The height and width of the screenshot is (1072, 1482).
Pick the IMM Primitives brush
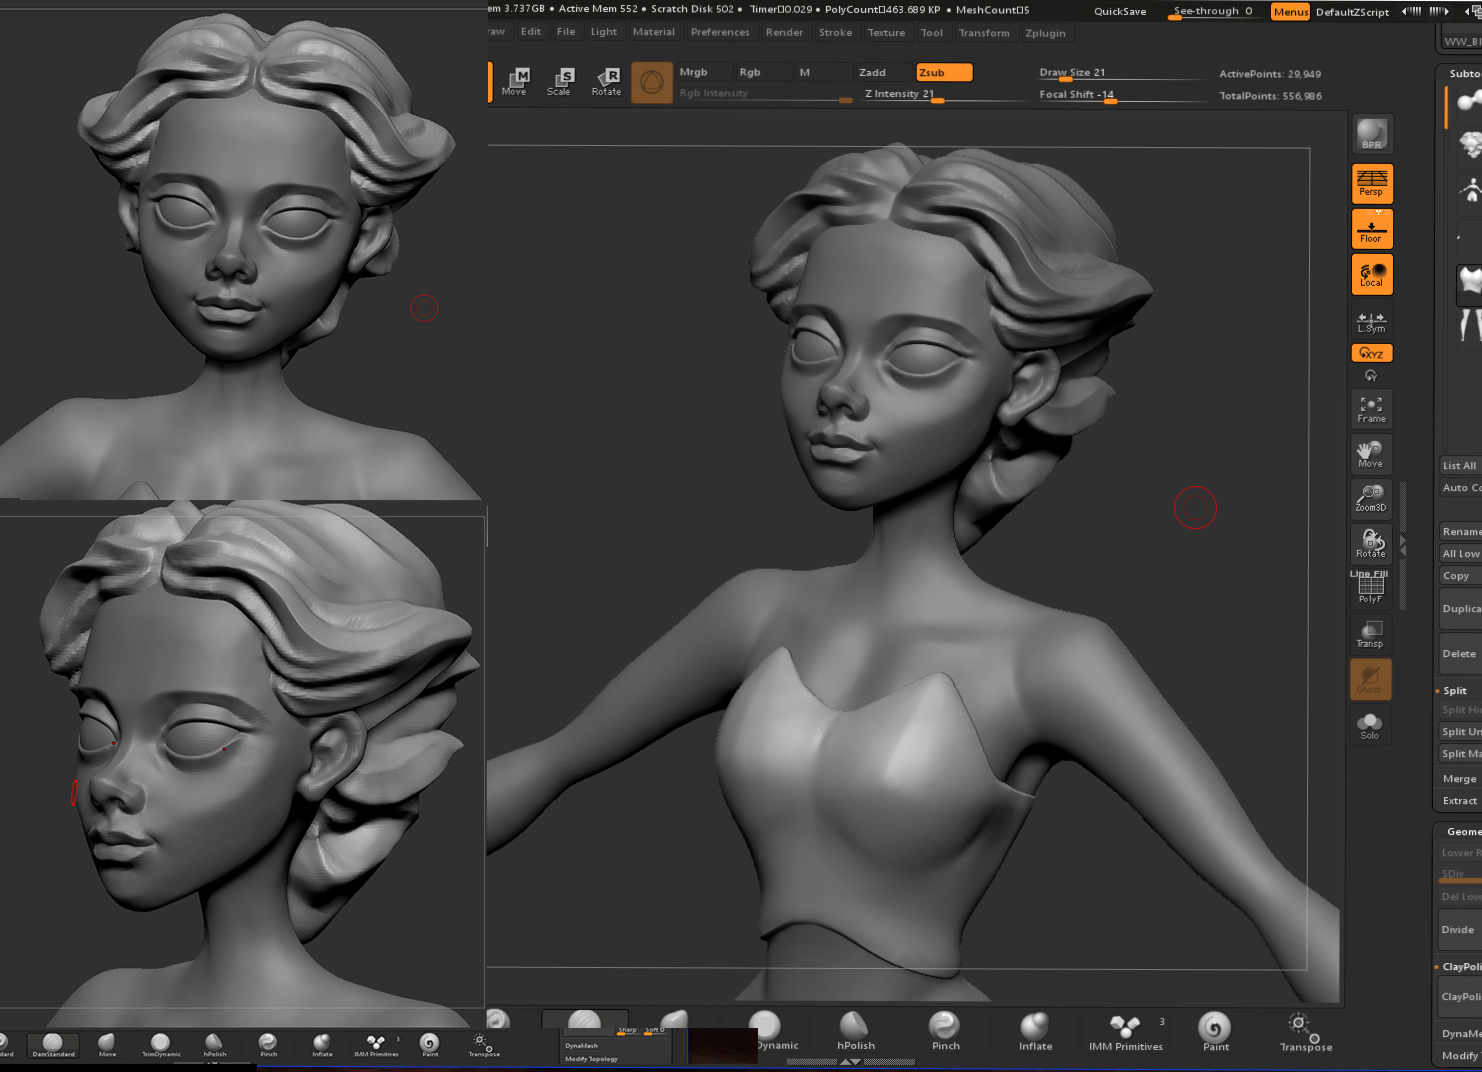click(1126, 1031)
